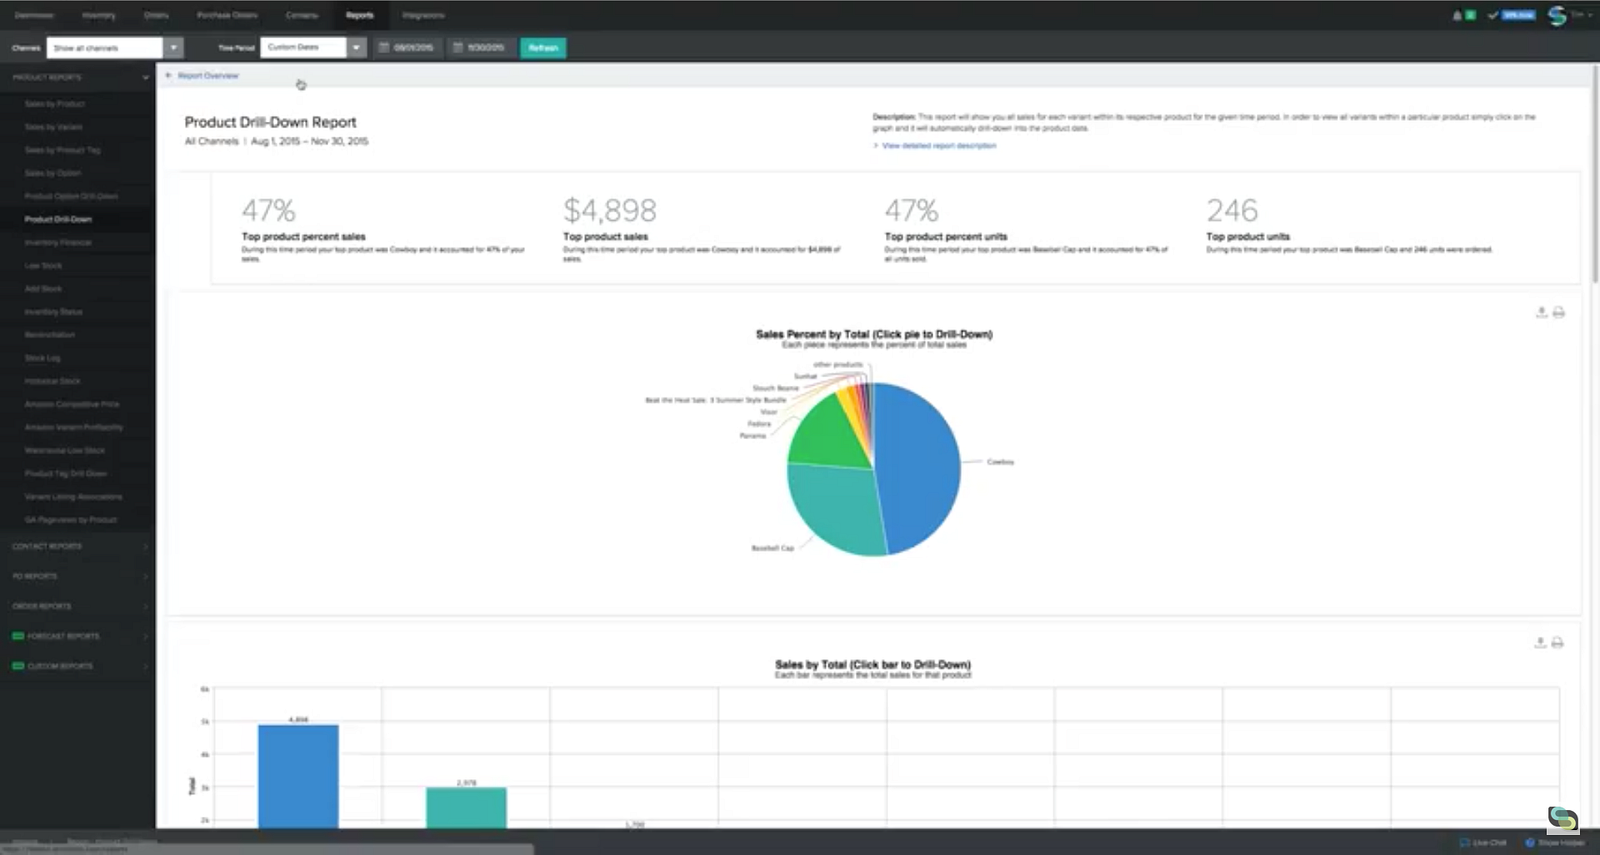
Task: Collapse the Product Reports section
Action: 146,77
